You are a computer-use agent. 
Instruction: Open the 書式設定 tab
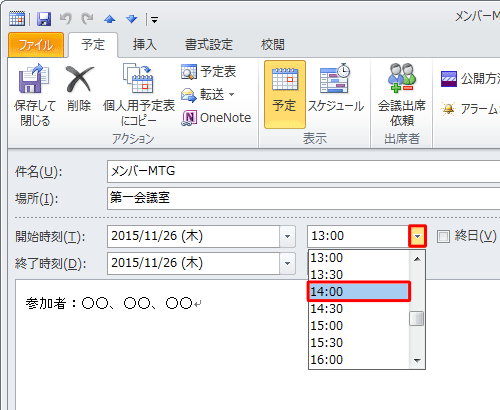[209, 45]
